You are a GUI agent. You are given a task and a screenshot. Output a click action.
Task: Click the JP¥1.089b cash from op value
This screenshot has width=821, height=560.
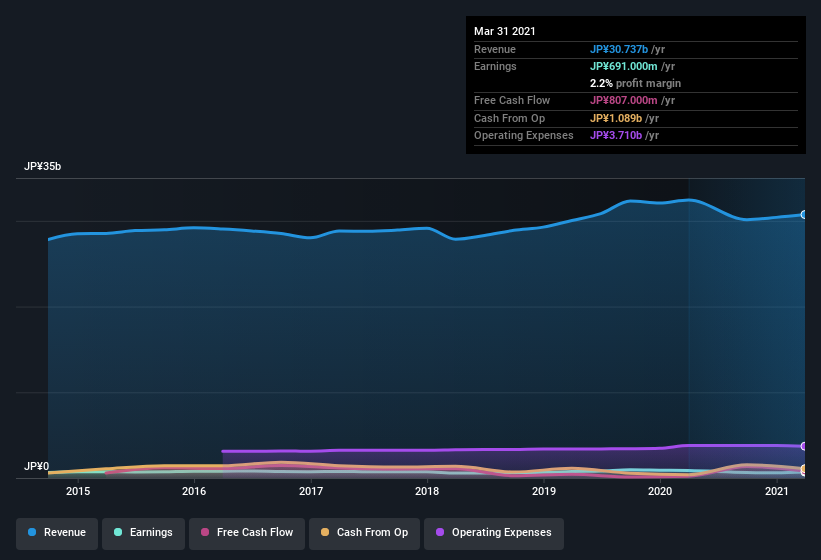[x=616, y=118]
